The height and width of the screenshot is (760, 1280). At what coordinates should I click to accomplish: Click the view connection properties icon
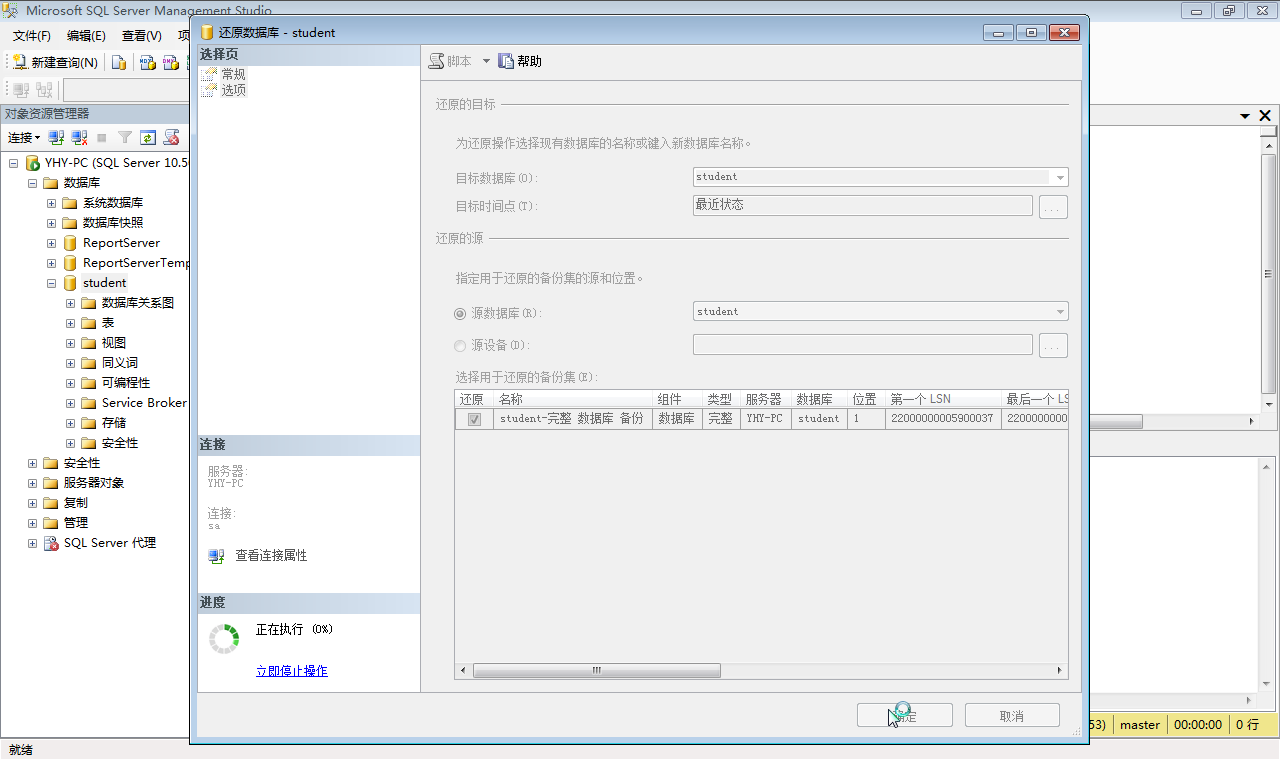point(216,556)
